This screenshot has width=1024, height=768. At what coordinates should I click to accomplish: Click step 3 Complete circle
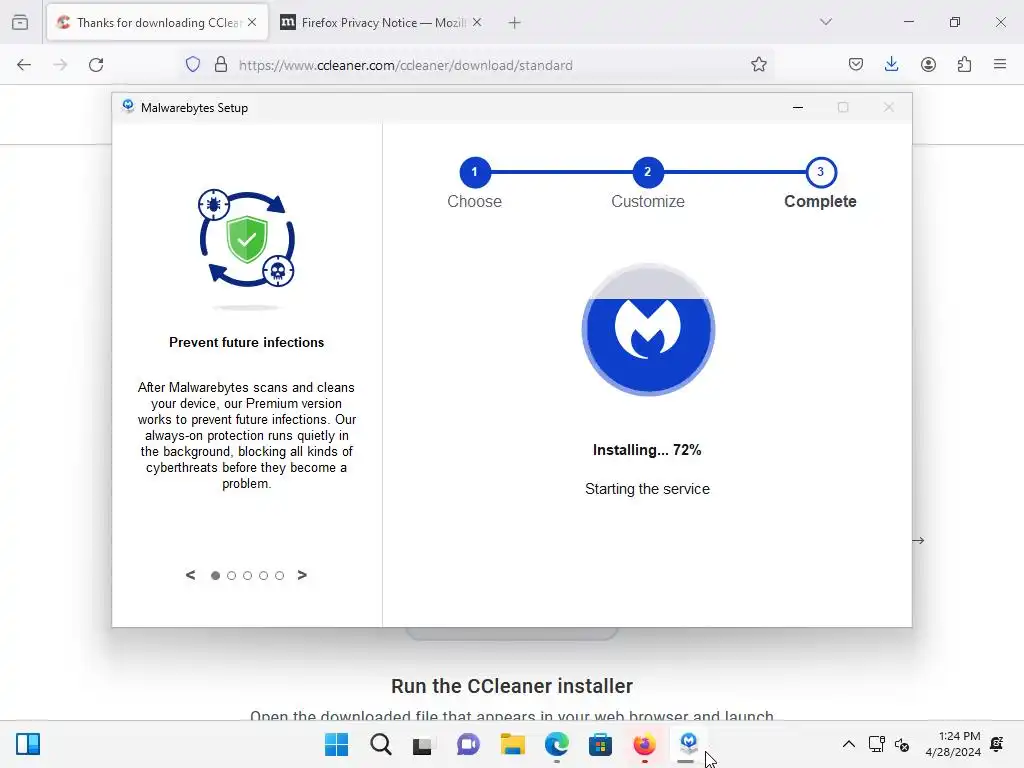821,172
